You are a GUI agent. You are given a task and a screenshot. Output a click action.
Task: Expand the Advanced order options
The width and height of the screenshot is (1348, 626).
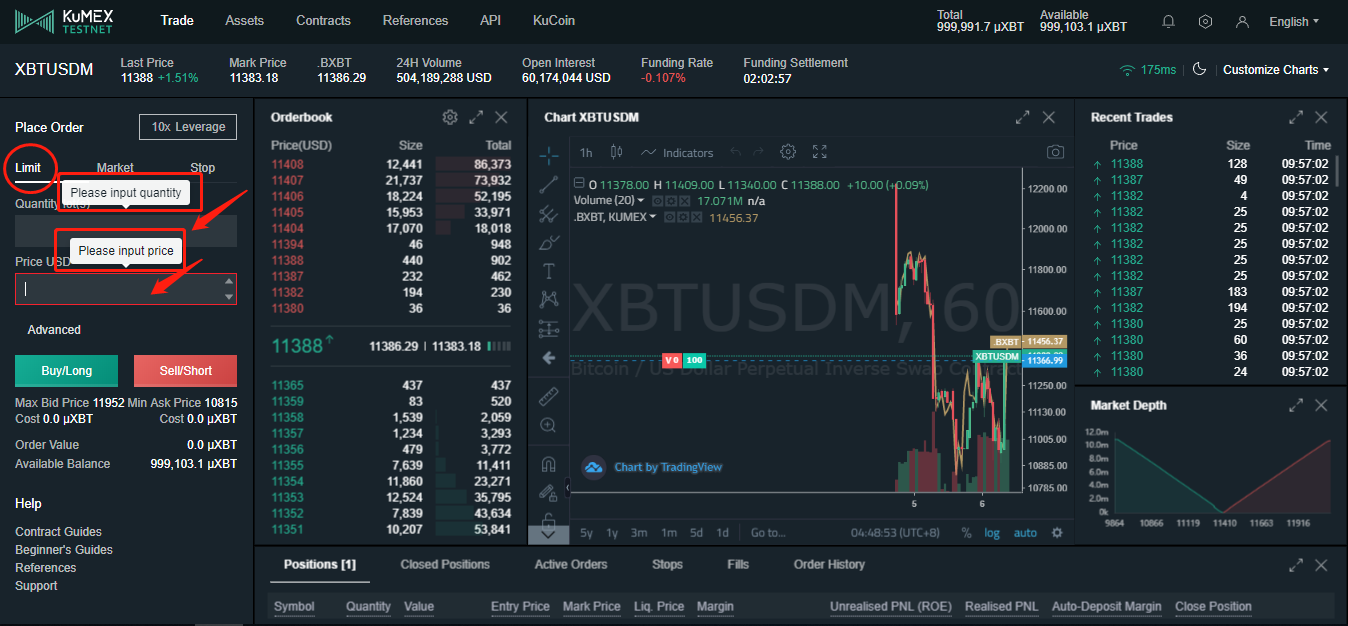(x=54, y=330)
